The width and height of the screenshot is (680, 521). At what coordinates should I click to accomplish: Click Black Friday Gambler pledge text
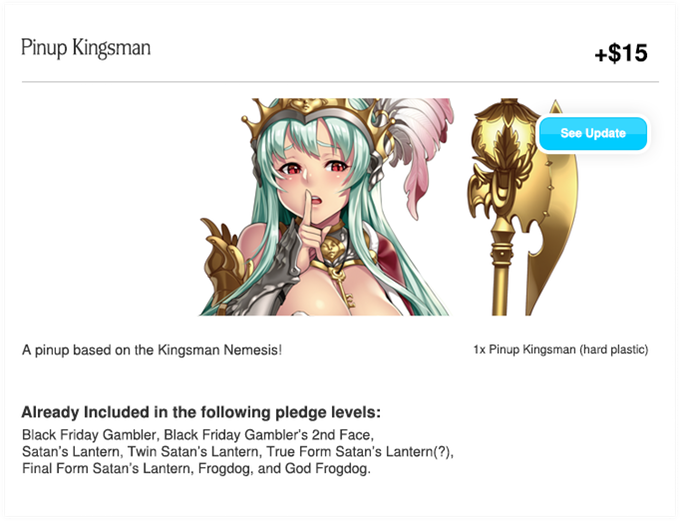tap(89, 435)
